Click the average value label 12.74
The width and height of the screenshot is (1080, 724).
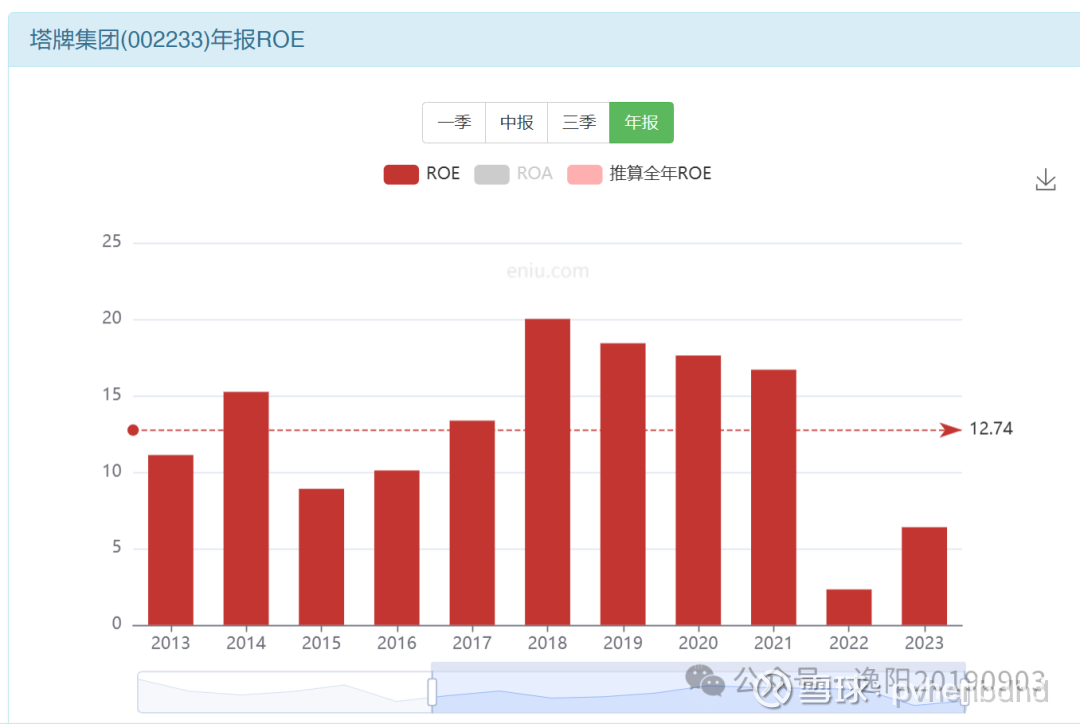991,429
